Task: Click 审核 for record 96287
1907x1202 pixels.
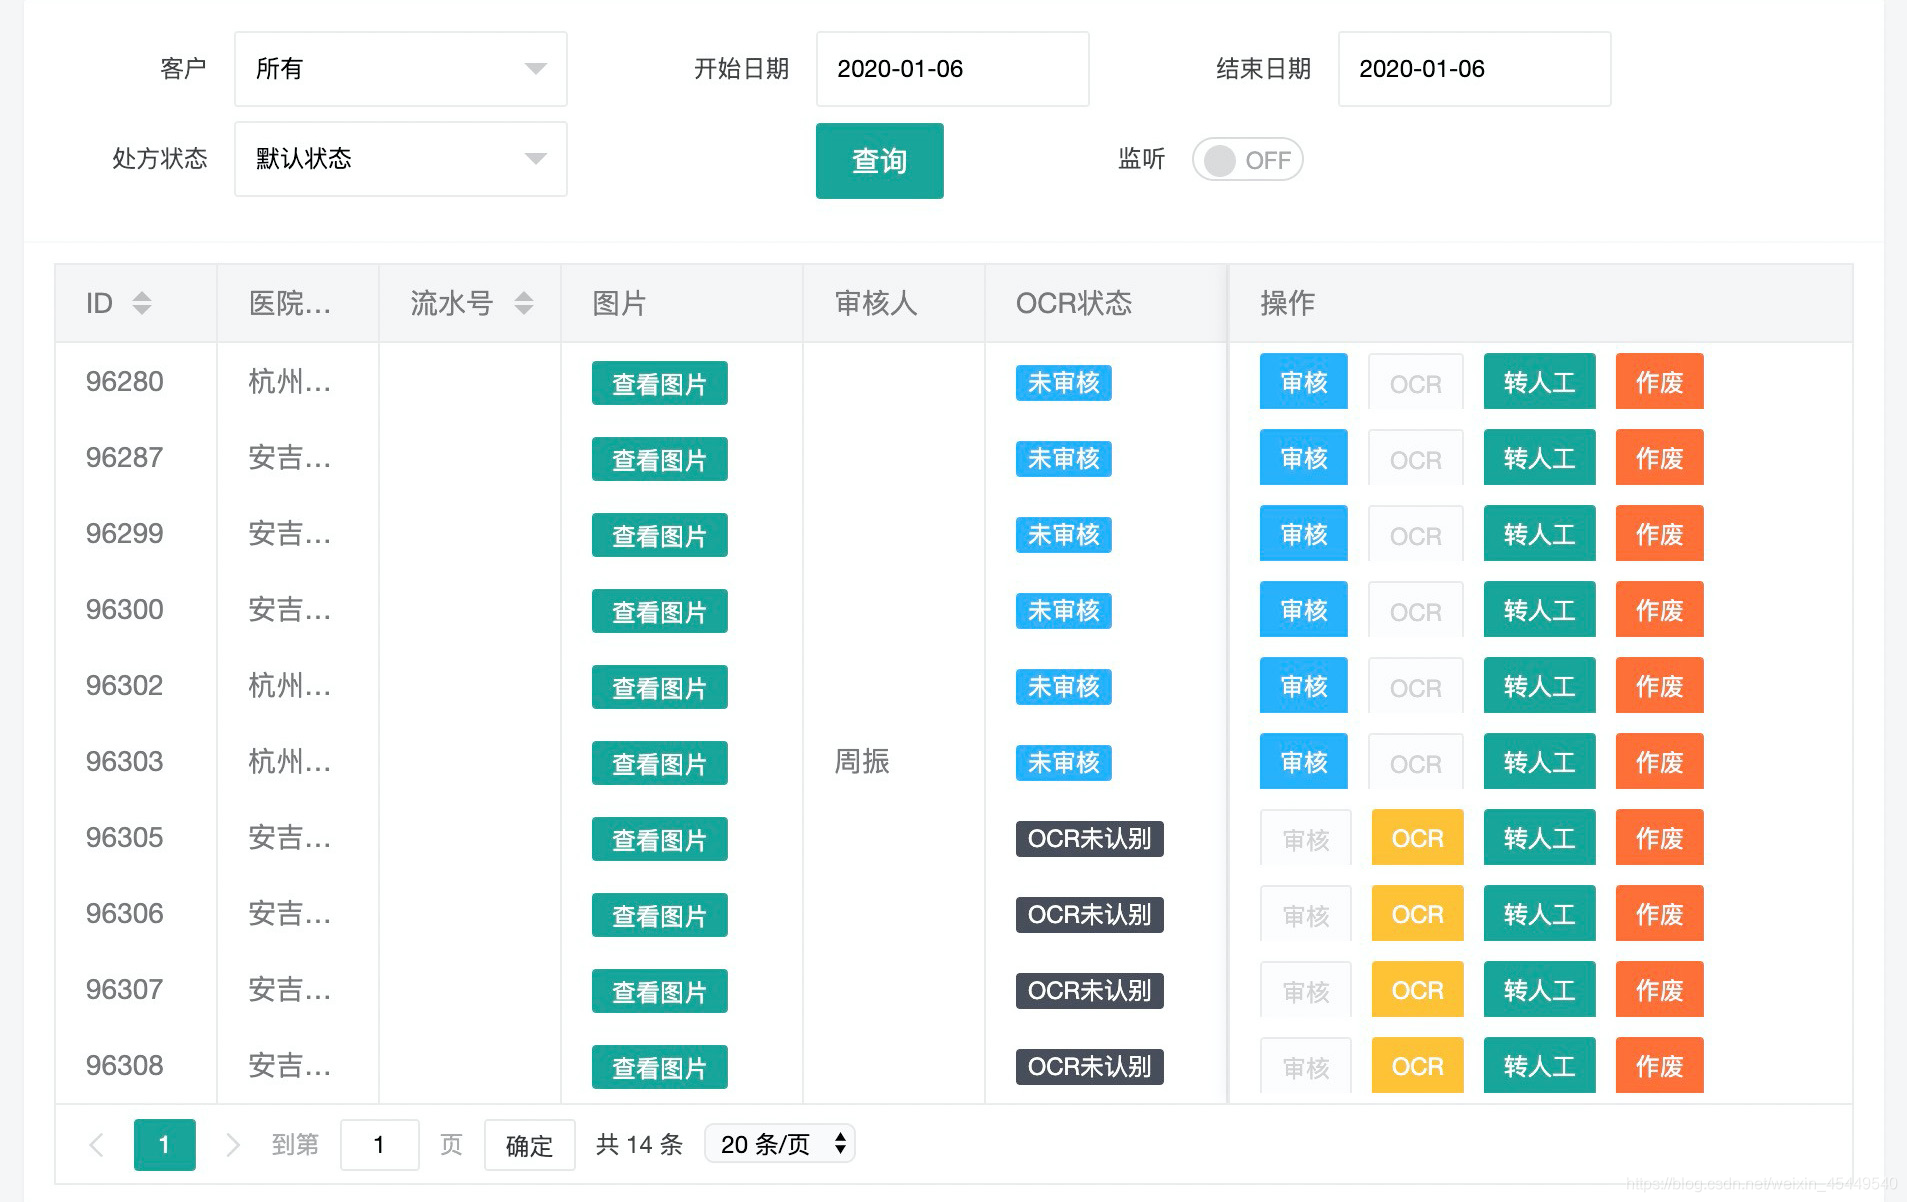Action: click(x=1302, y=458)
